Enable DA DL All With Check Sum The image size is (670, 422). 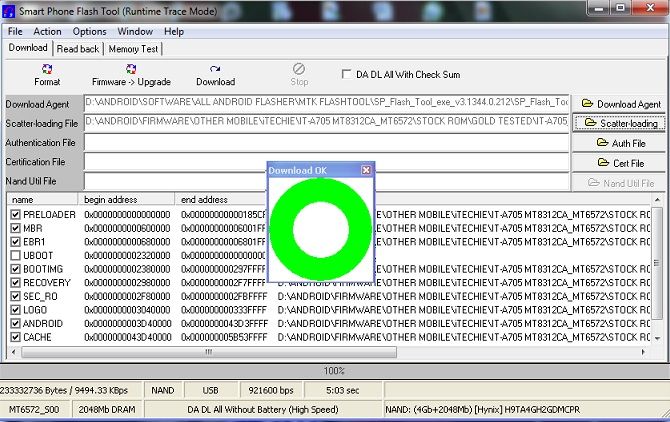click(x=348, y=74)
